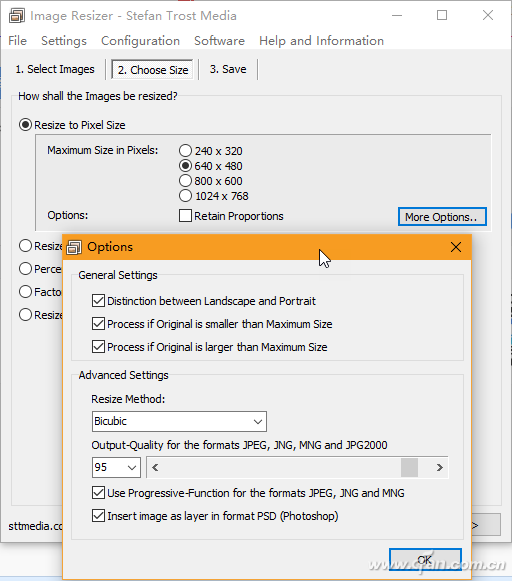Click the More Options button
Screen dimensions: 512x581
[442, 216]
